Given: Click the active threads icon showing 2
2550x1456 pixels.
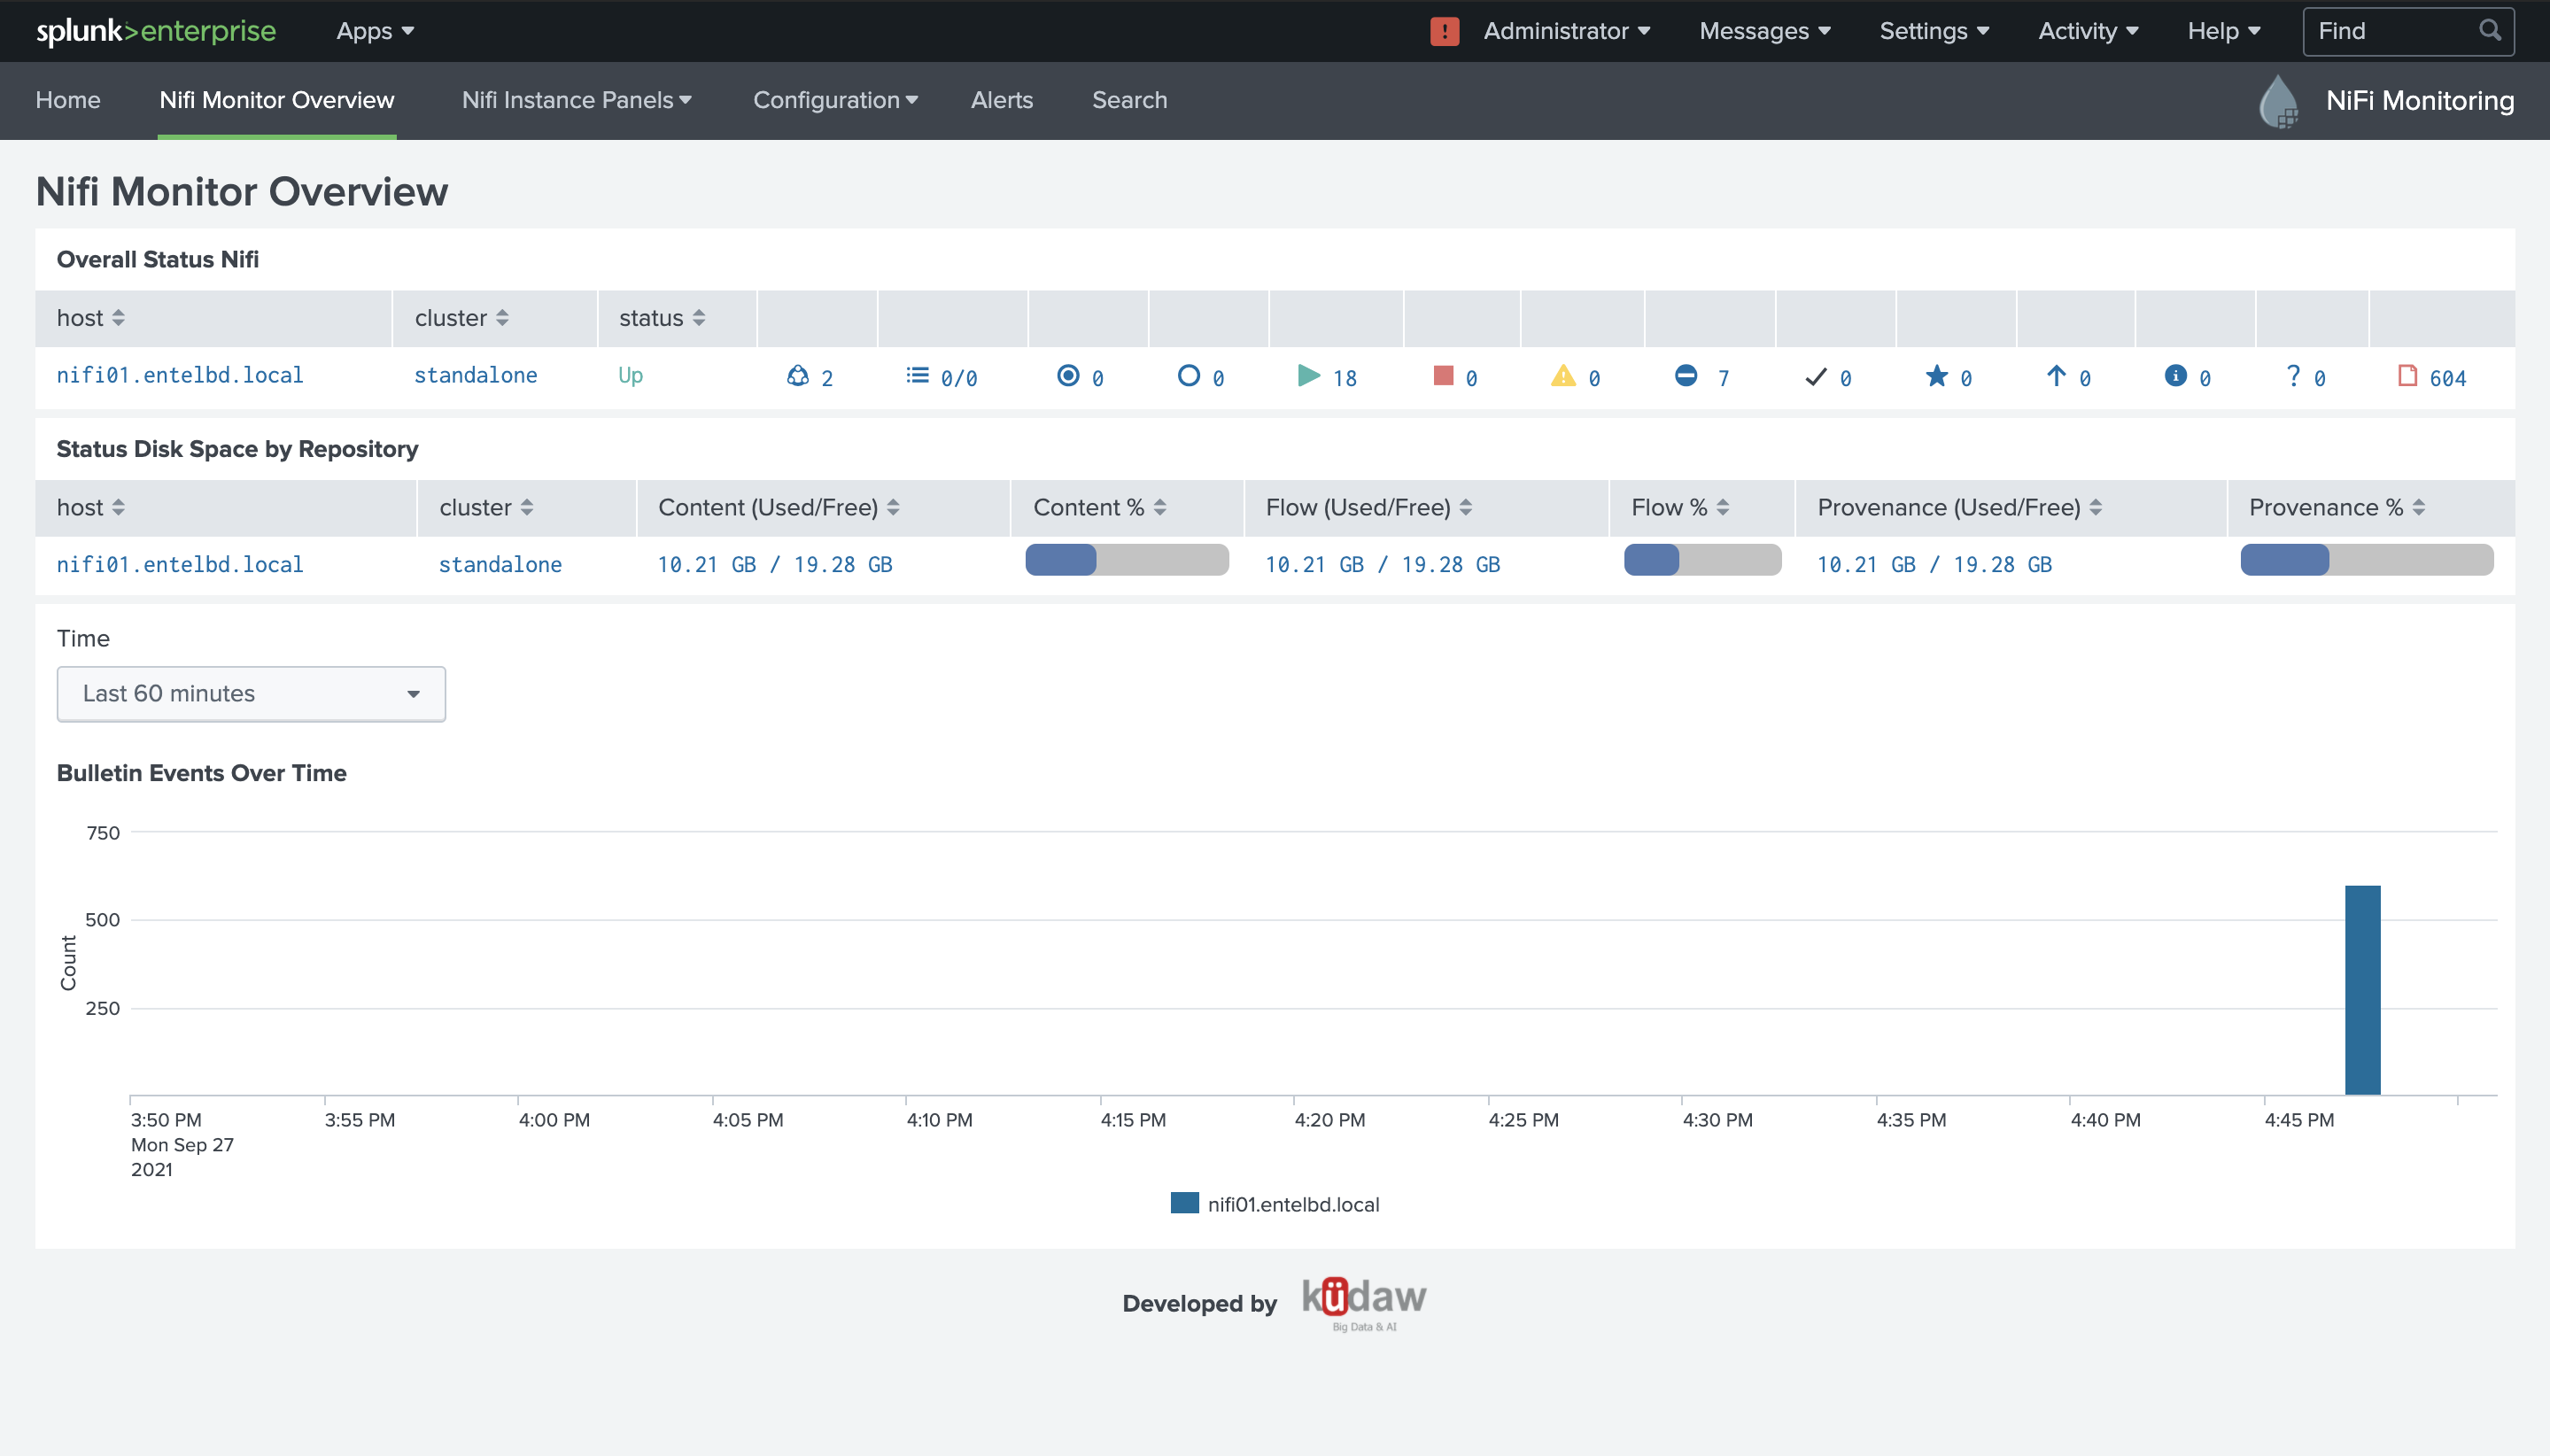Looking at the screenshot, I should point(797,376).
